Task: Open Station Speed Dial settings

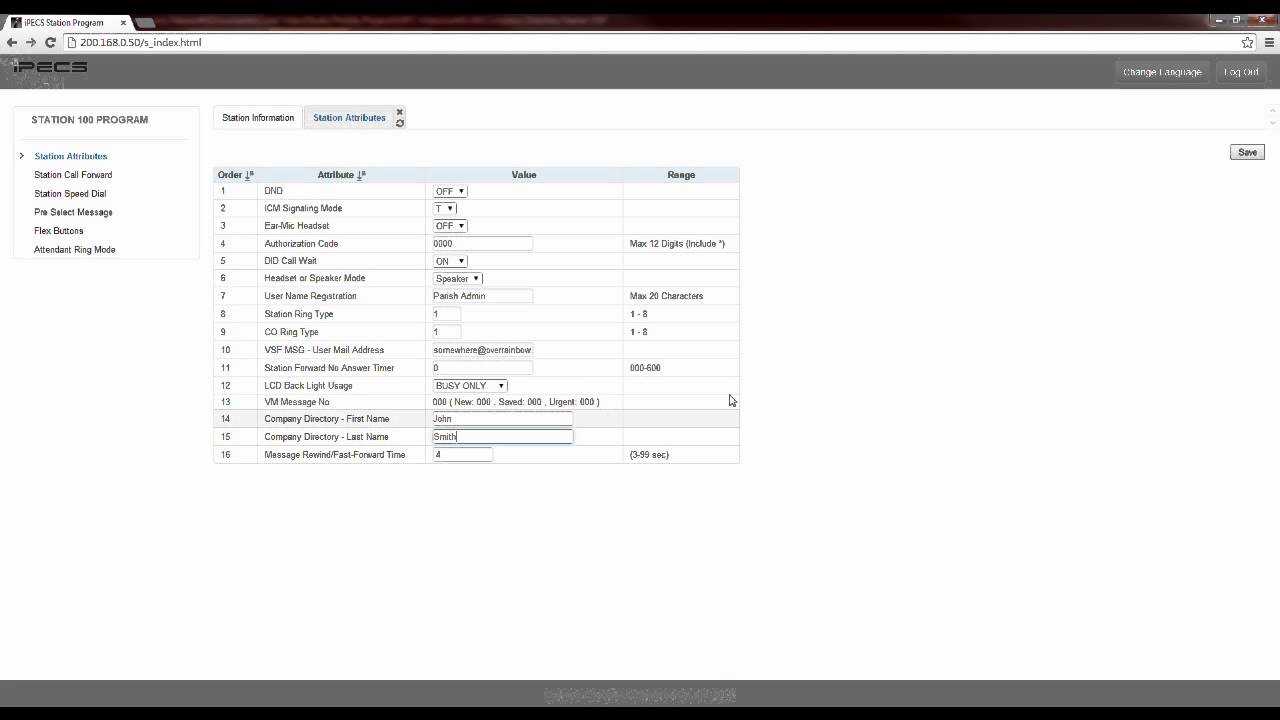Action: point(70,194)
